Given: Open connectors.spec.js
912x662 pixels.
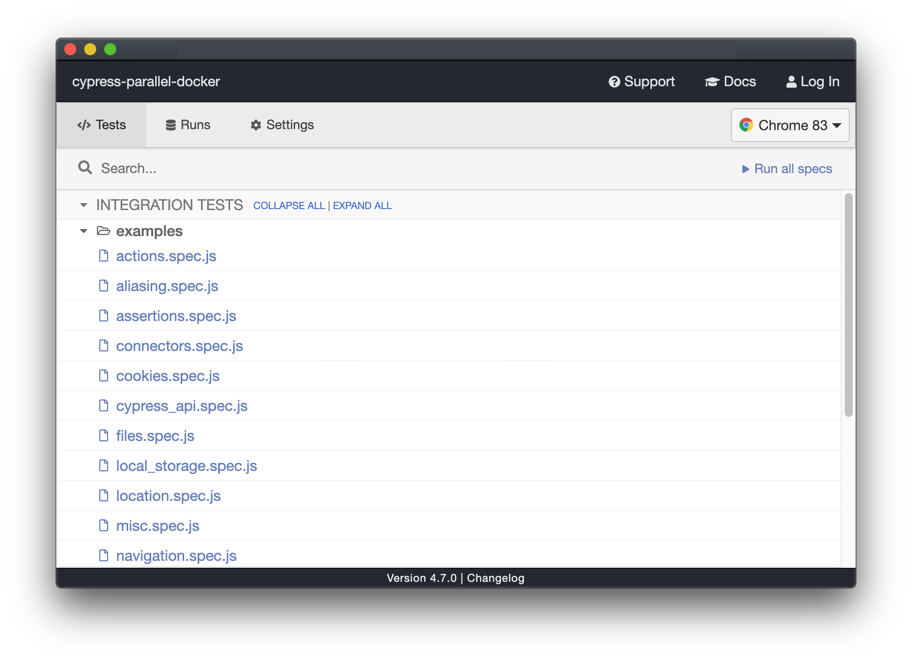Looking at the screenshot, I should pos(180,346).
